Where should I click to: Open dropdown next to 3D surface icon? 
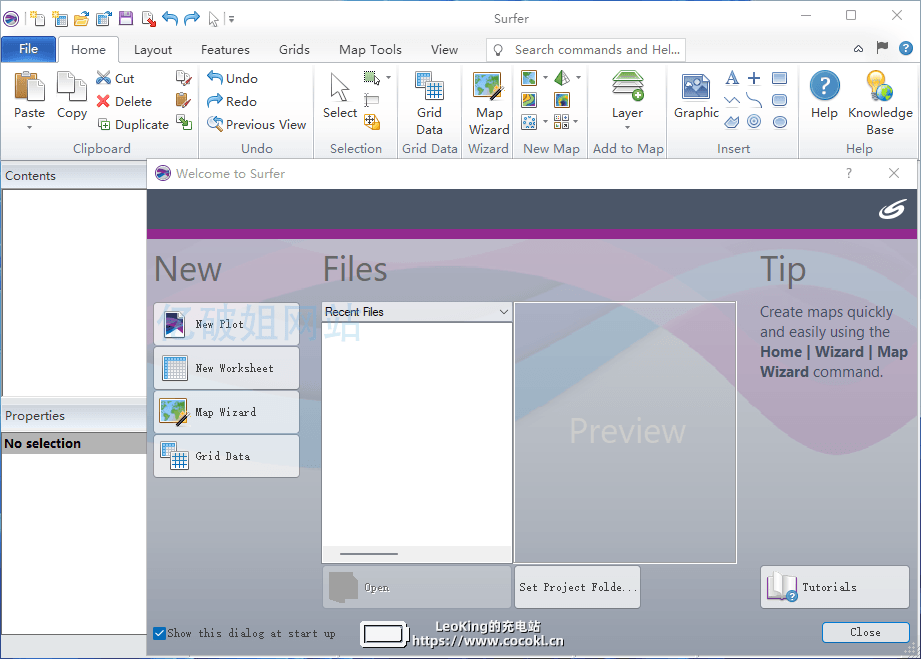pos(579,78)
